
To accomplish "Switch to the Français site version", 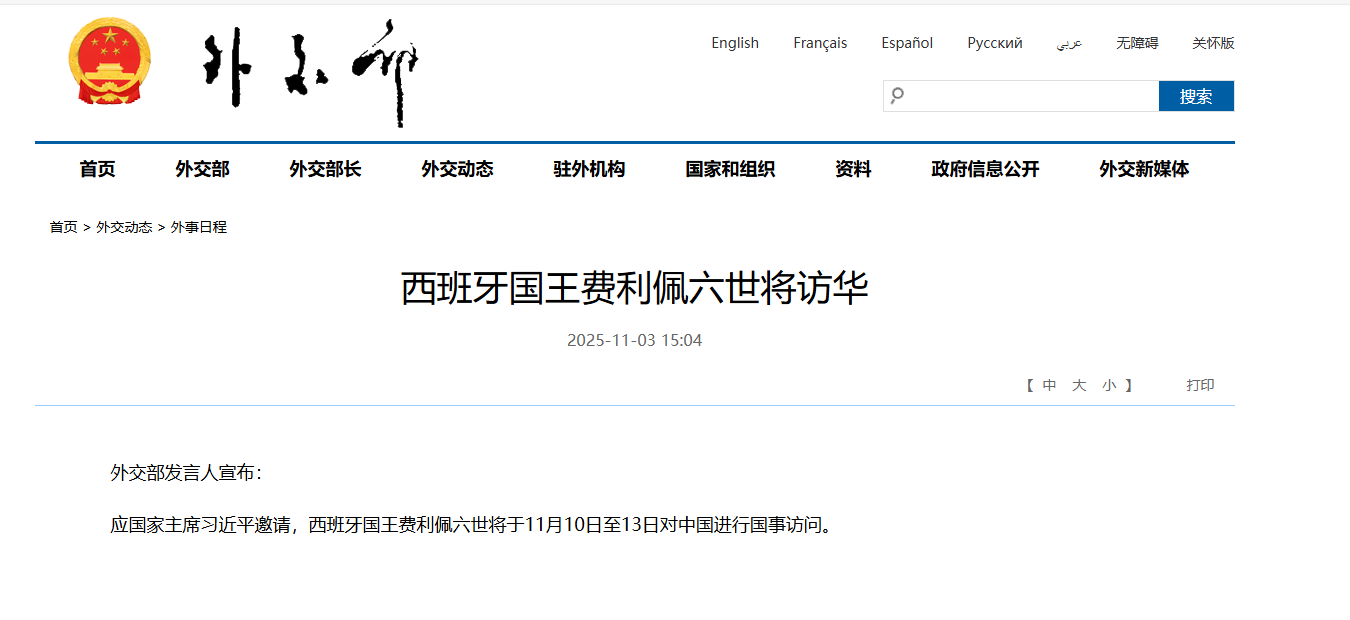I will (820, 43).
